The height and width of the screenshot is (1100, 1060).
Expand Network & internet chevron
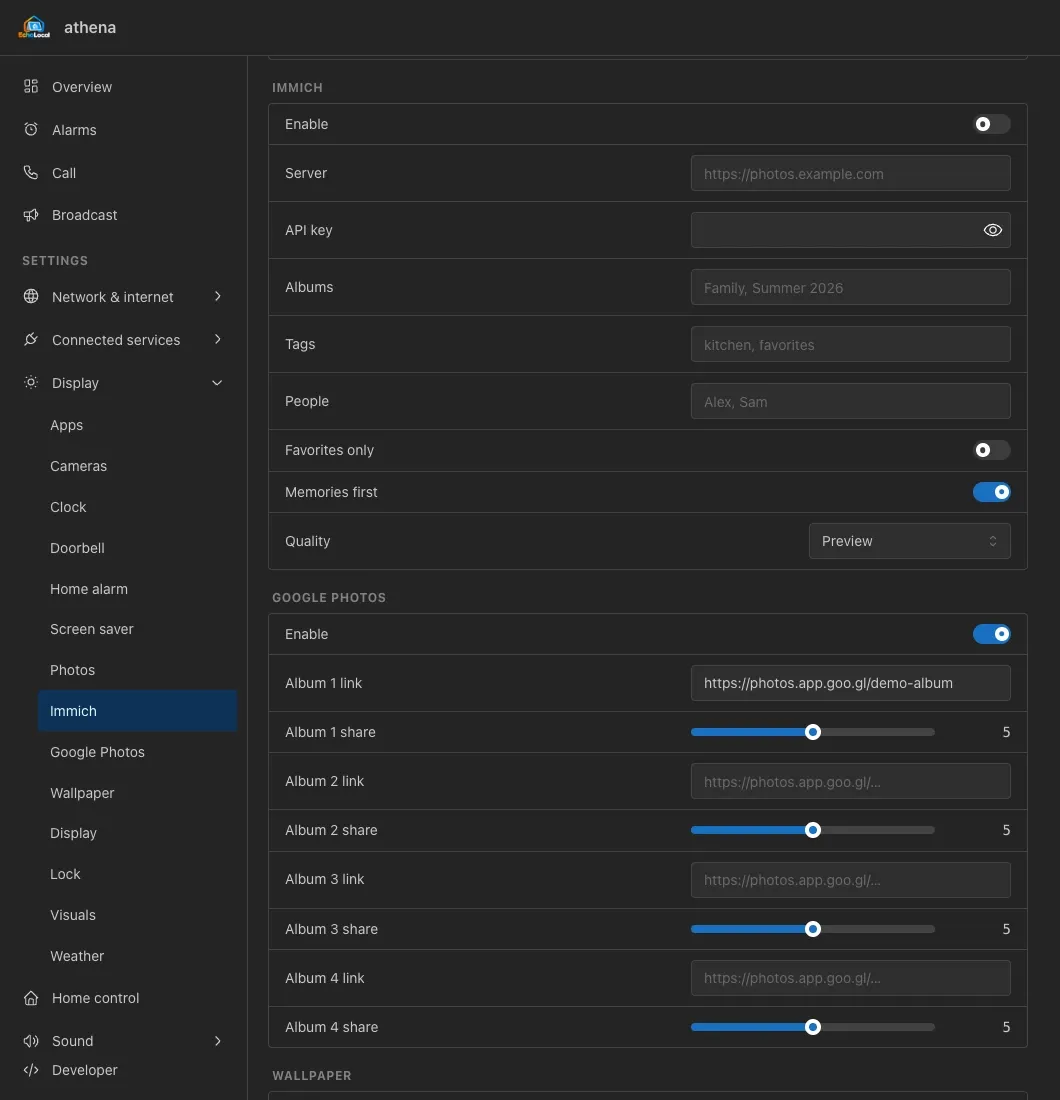click(217, 296)
